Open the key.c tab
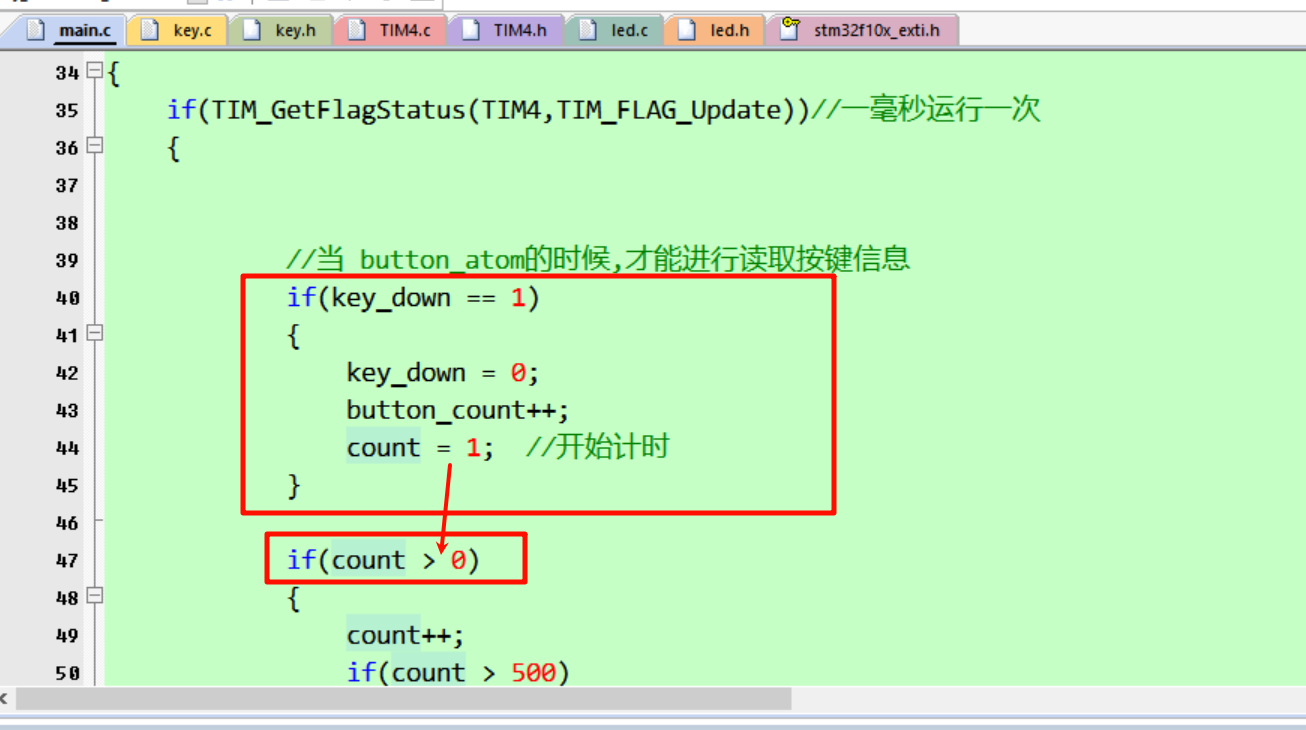This screenshot has height=730, width=1306. tap(180, 30)
